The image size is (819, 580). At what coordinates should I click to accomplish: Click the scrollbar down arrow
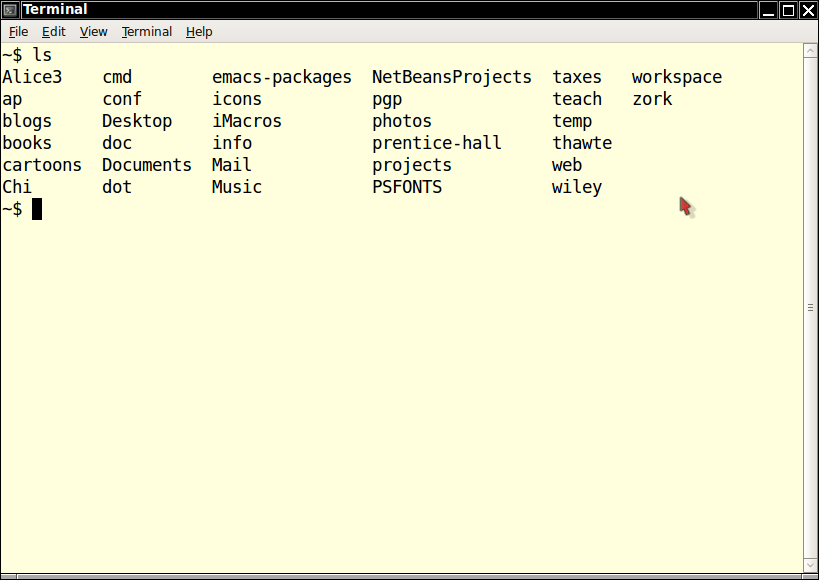coord(811,566)
